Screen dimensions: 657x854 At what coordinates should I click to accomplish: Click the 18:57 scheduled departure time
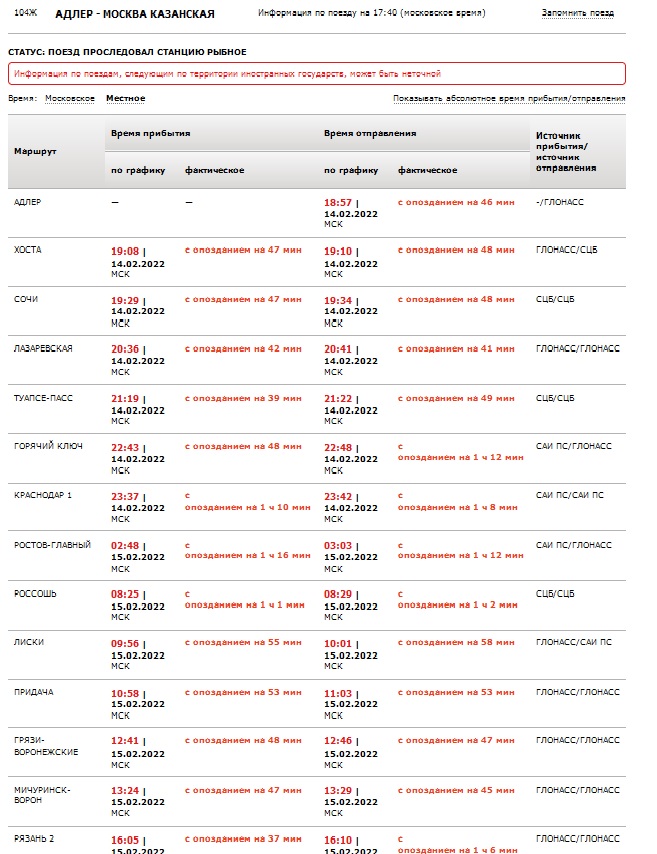(x=338, y=202)
